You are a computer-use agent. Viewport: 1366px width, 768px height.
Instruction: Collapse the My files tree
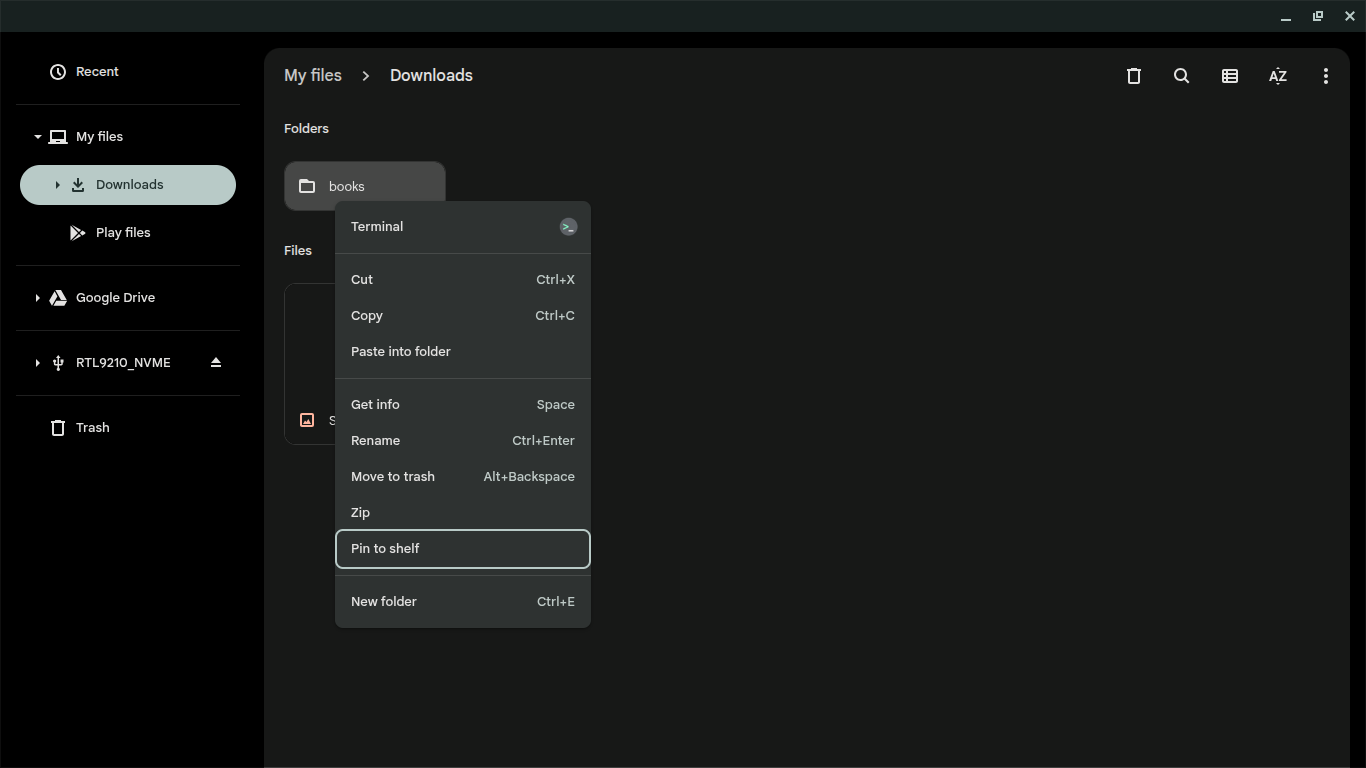37,137
